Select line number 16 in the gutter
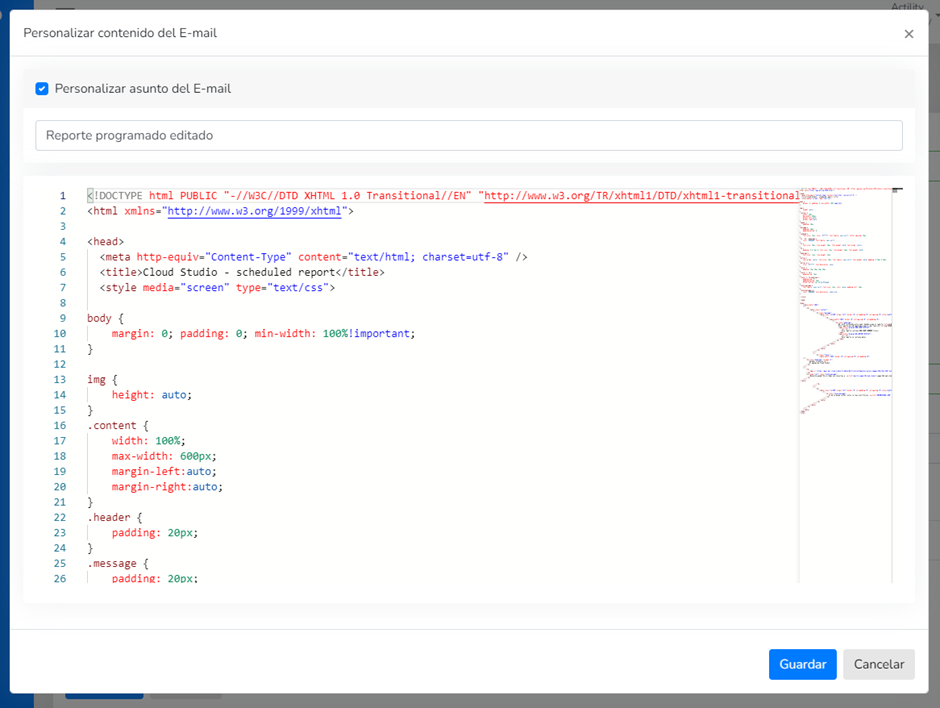Image resolution: width=940 pixels, height=708 pixels. [x=60, y=425]
